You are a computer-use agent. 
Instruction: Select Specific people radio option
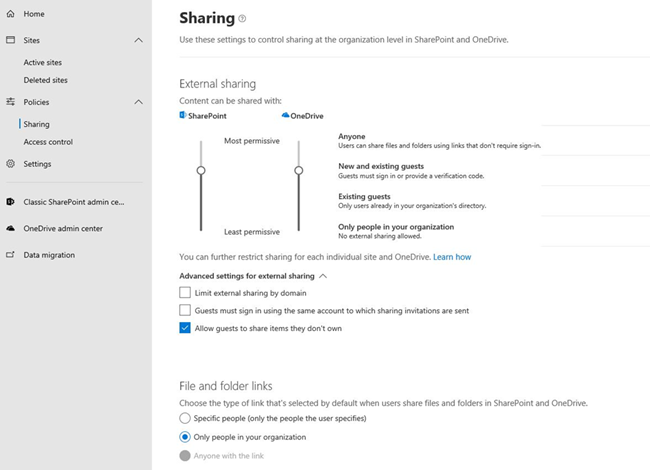tap(185, 418)
